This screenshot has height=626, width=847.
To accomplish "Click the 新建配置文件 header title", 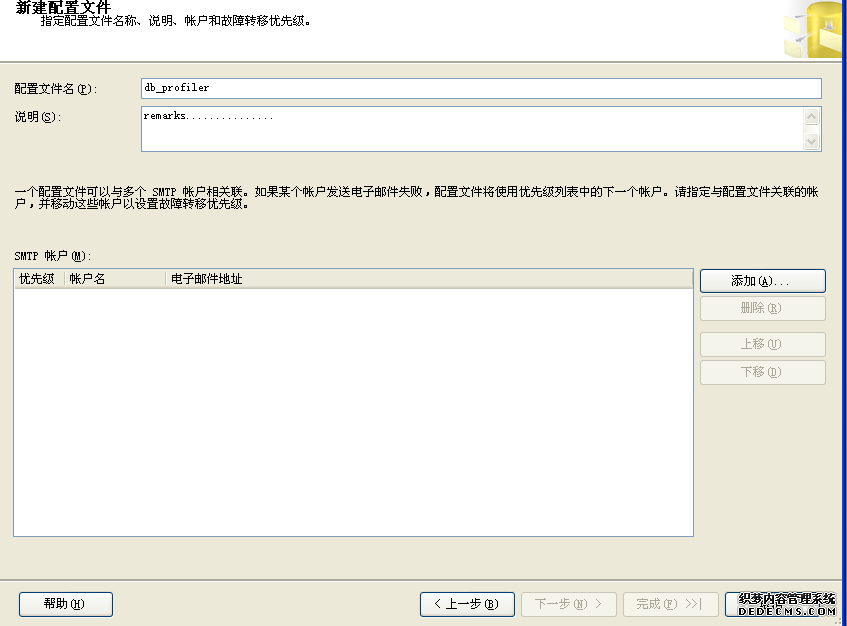I will (63, 7).
